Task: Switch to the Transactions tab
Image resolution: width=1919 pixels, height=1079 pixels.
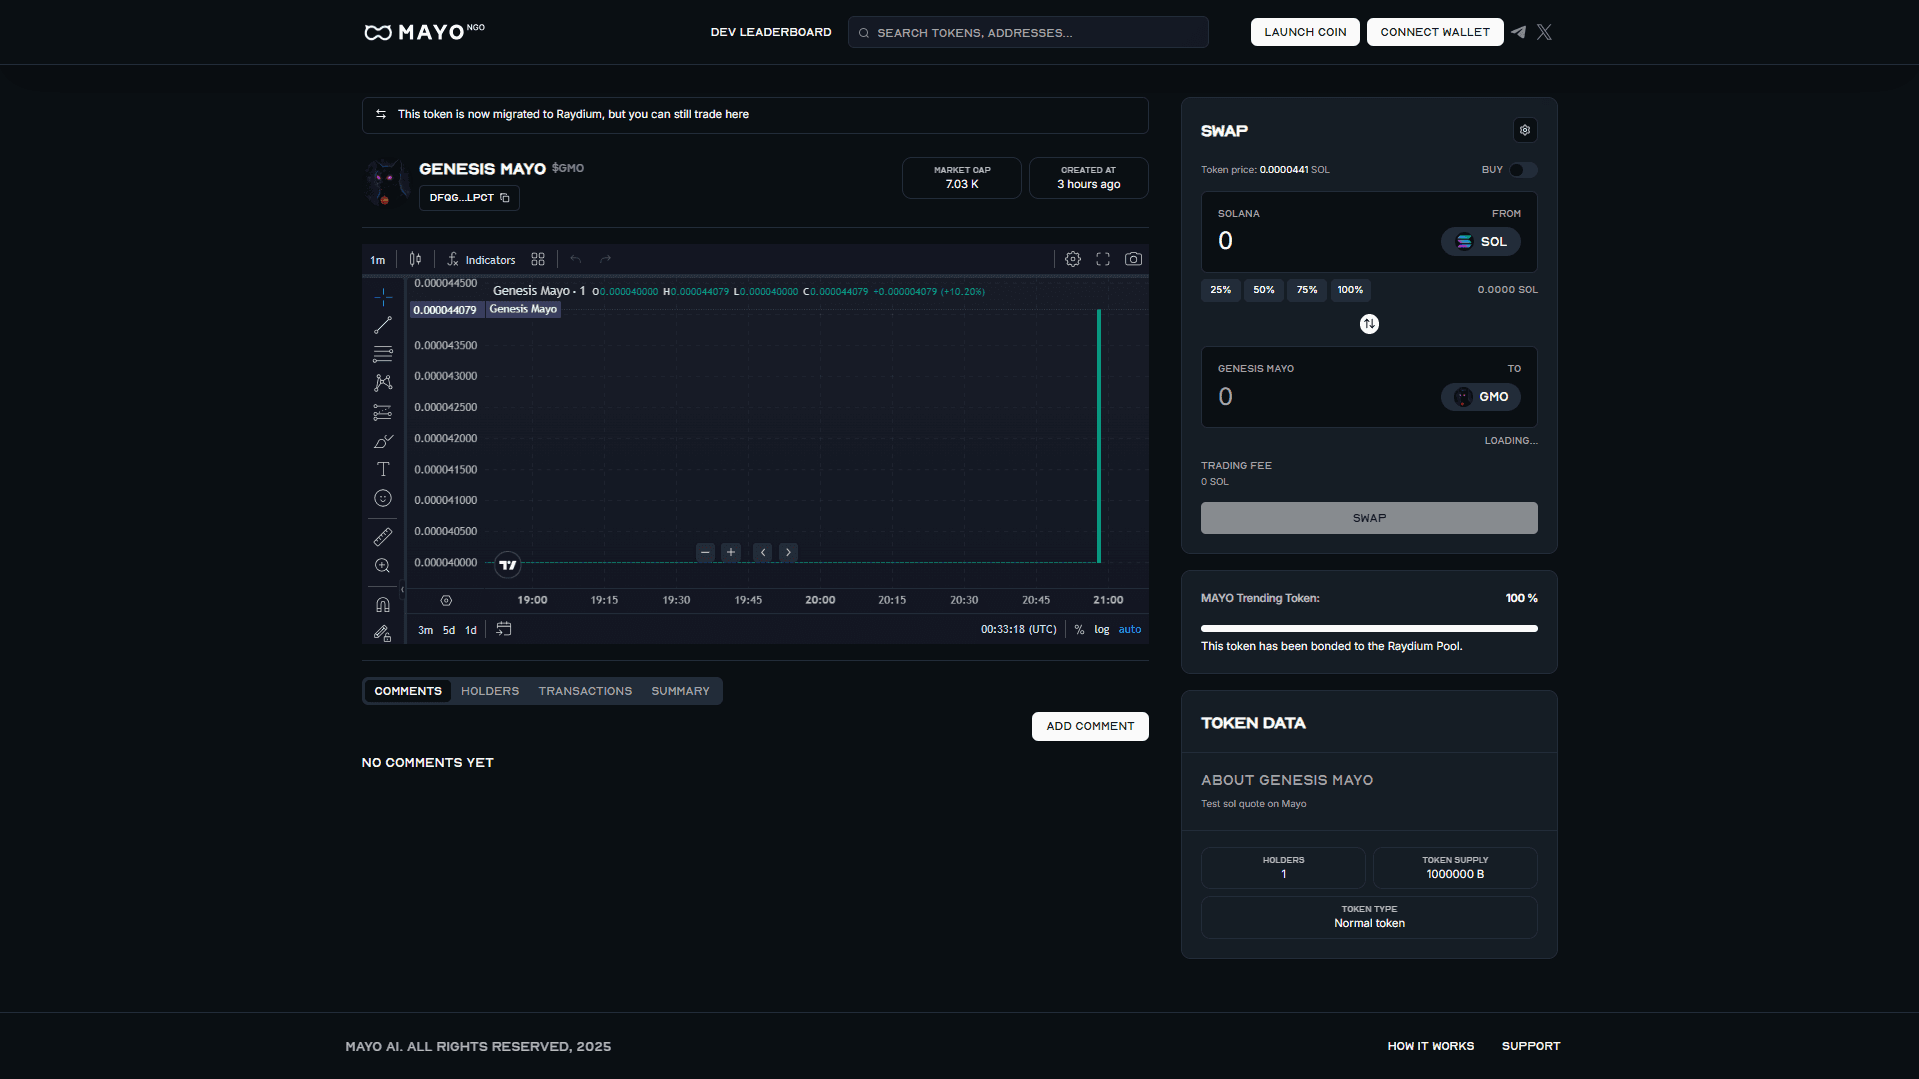Action: point(585,691)
